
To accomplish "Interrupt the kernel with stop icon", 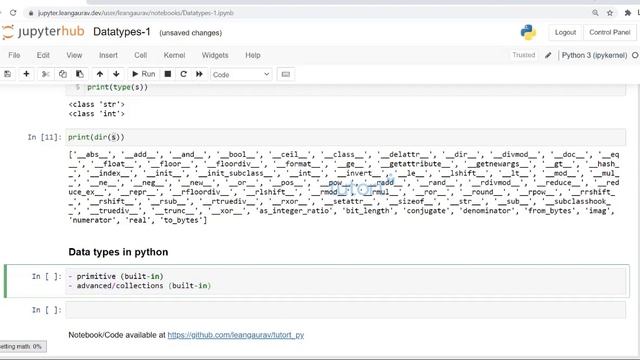I will click(168, 74).
